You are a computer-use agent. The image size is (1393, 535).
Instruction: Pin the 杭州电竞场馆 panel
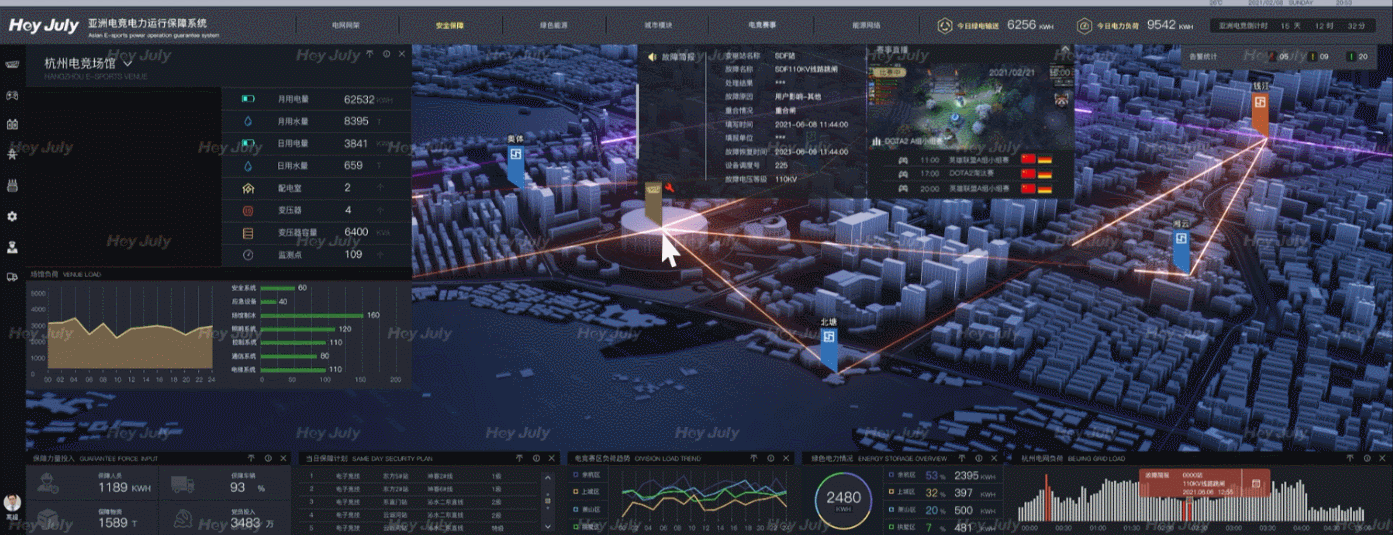point(370,54)
